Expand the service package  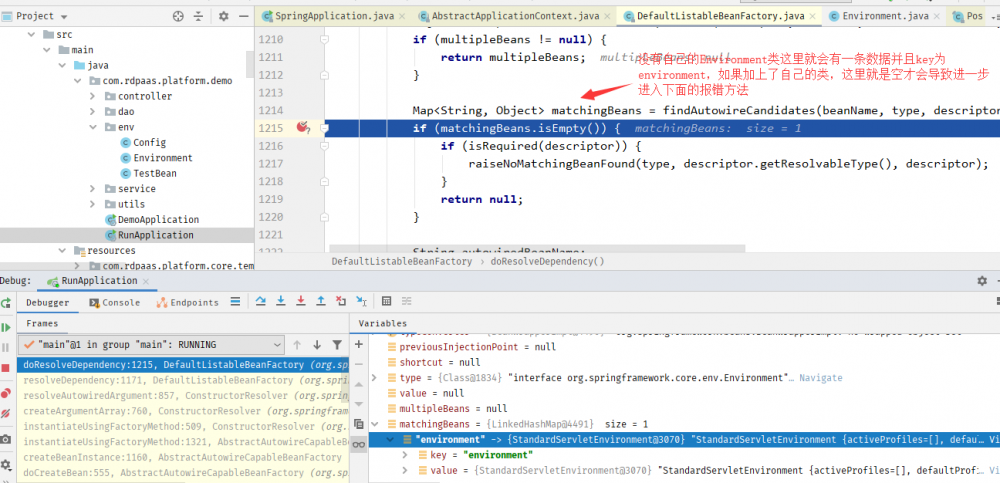click(92, 189)
